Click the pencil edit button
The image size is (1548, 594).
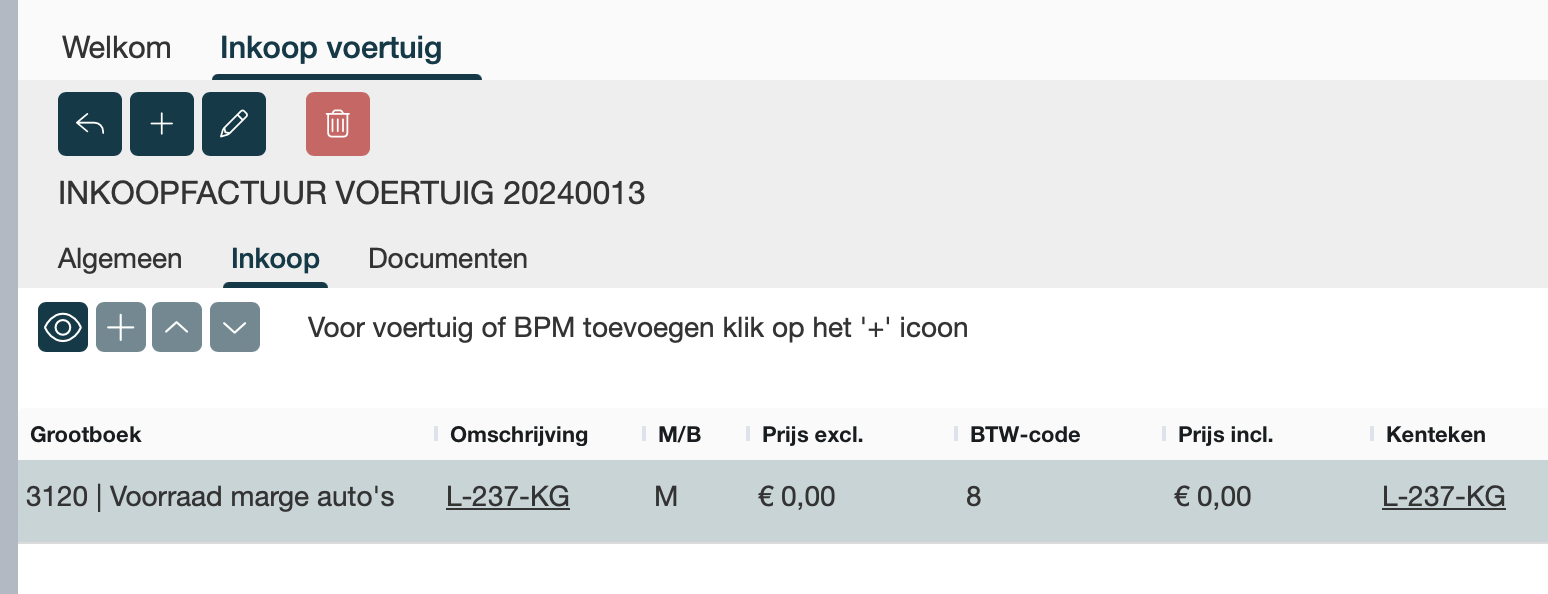pyautogui.click(x=234, y=124)
